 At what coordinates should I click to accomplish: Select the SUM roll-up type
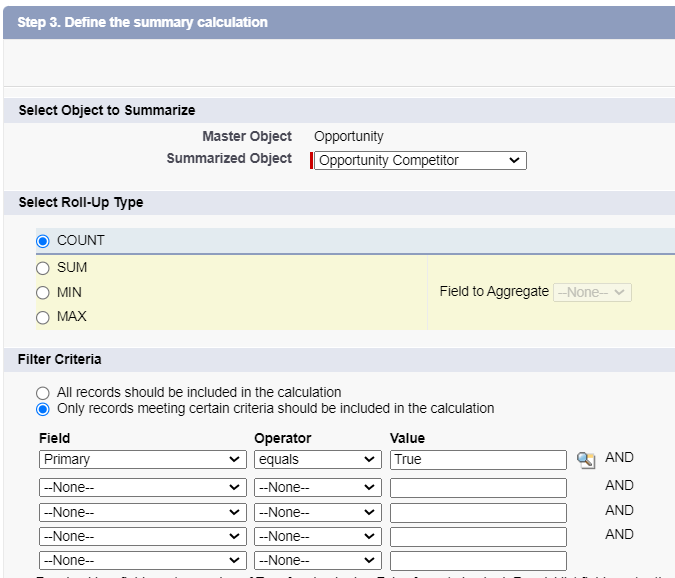click(x=43, y=268)
